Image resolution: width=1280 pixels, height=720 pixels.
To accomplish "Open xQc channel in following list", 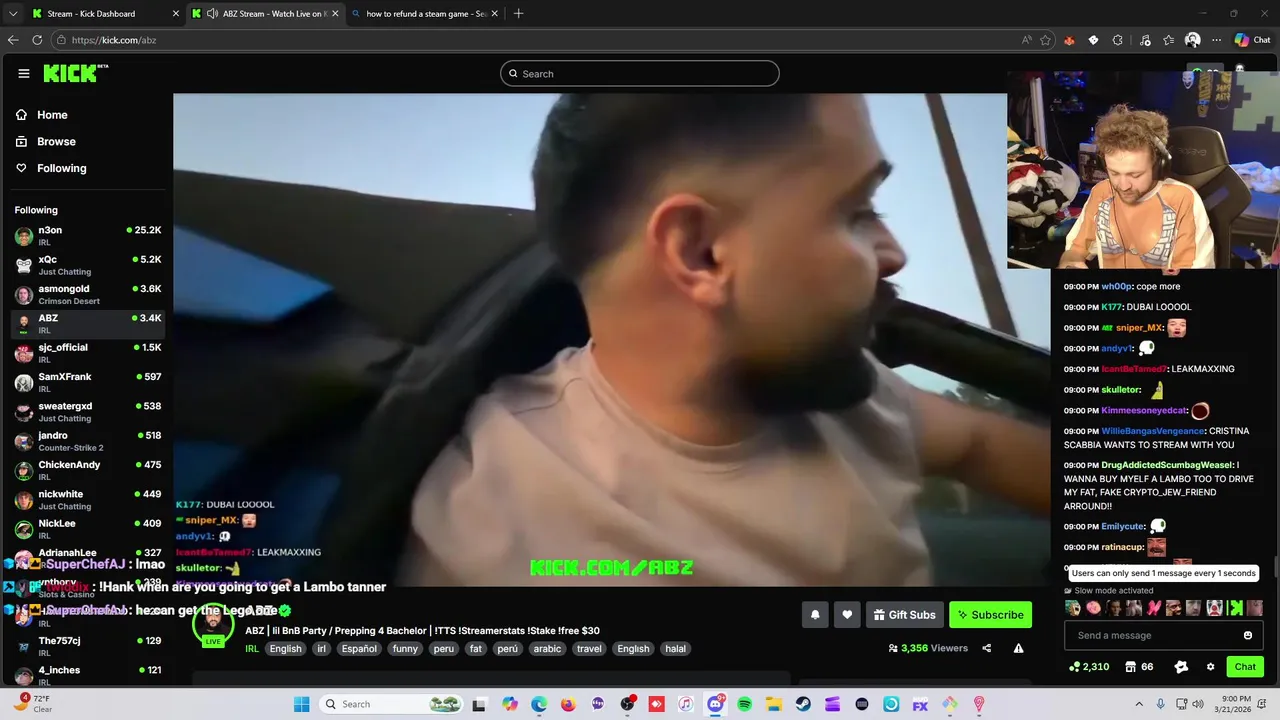I will coord(88,265).
